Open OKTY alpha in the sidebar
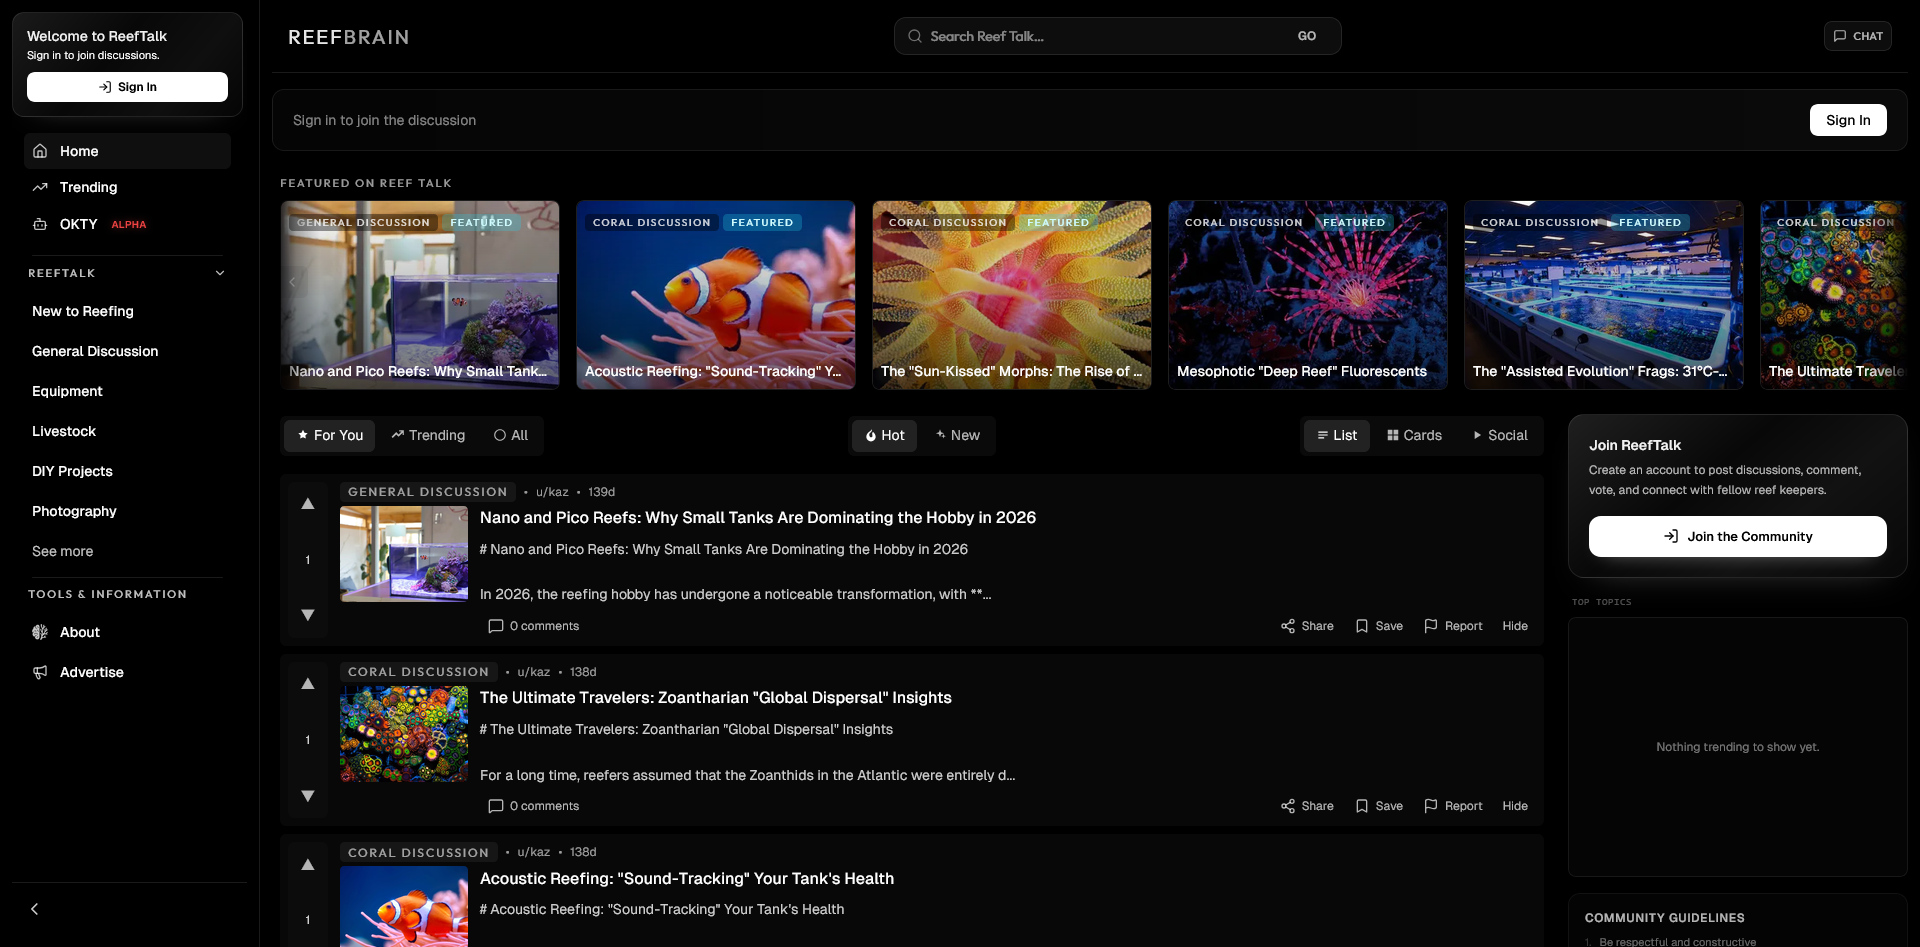The image size is (1920, 947). (127, 224)
